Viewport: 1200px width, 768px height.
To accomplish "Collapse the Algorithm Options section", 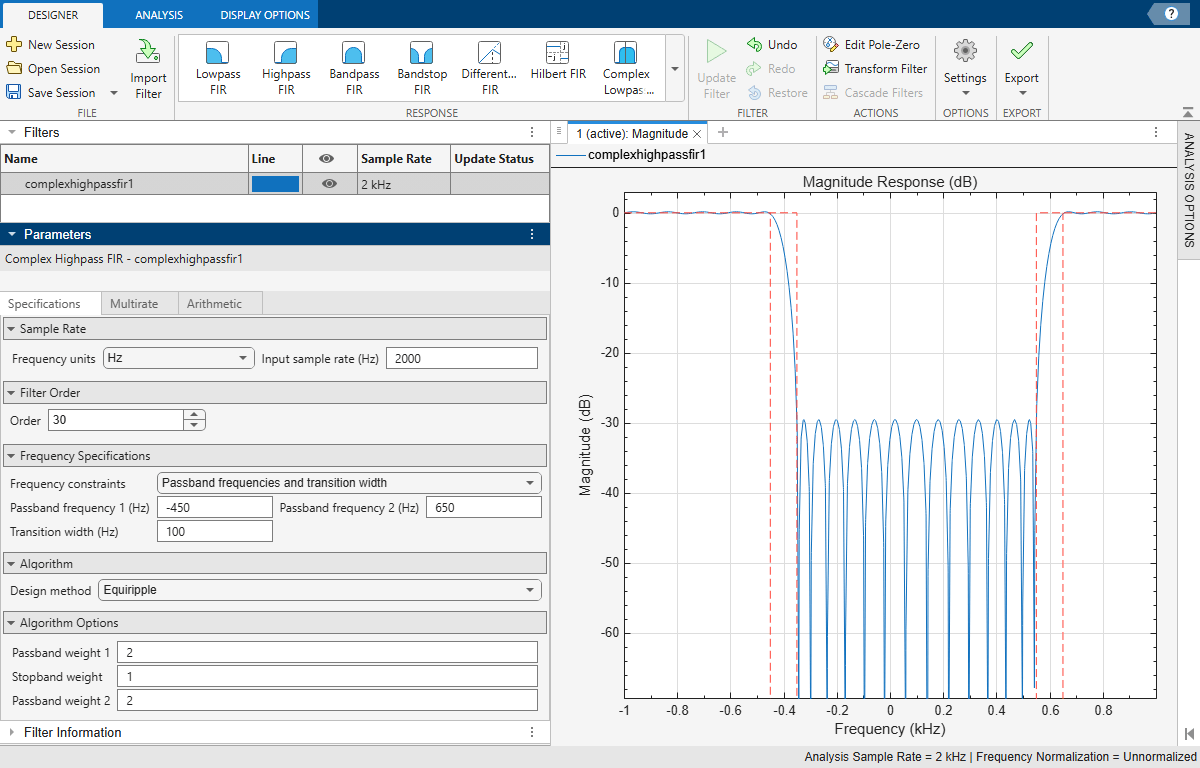I will pyautogui.click(x=11, y=623).
